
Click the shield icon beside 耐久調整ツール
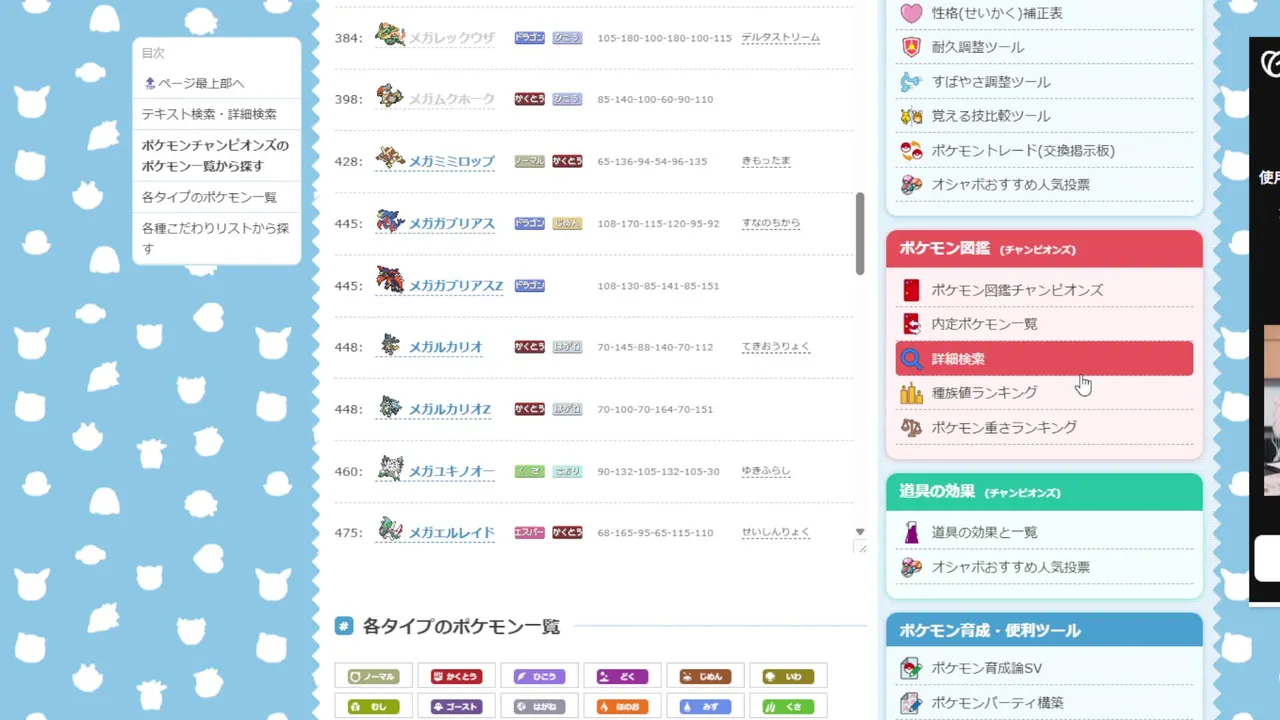pyautogui.click(x=911, y=47)
